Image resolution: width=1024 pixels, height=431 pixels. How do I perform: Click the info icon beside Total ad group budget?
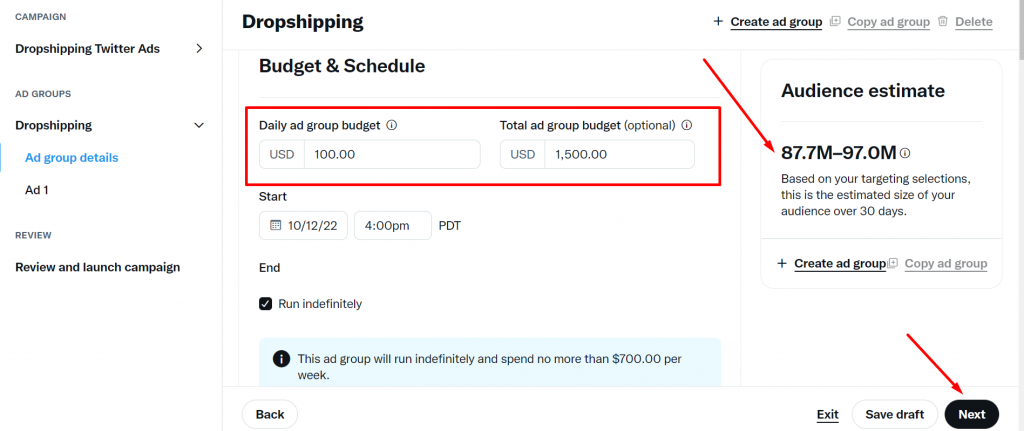click(x=686, y=125)
